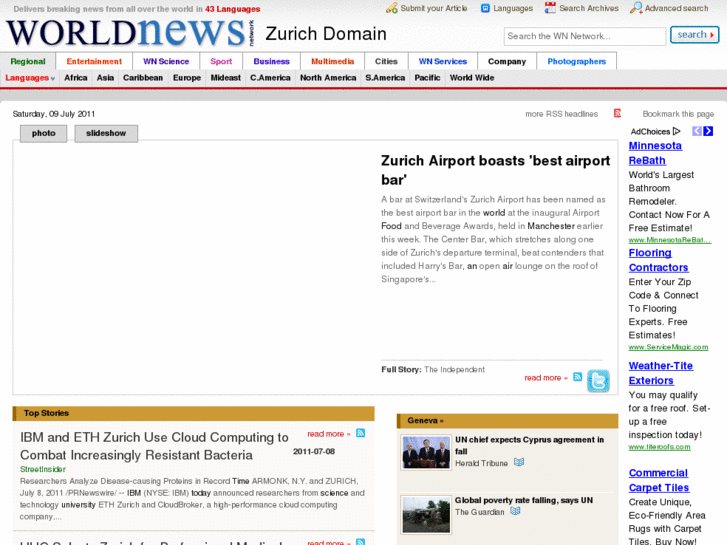Select Caribbean region
Viewport: 727px width, 545px height.
pos(143,78)
